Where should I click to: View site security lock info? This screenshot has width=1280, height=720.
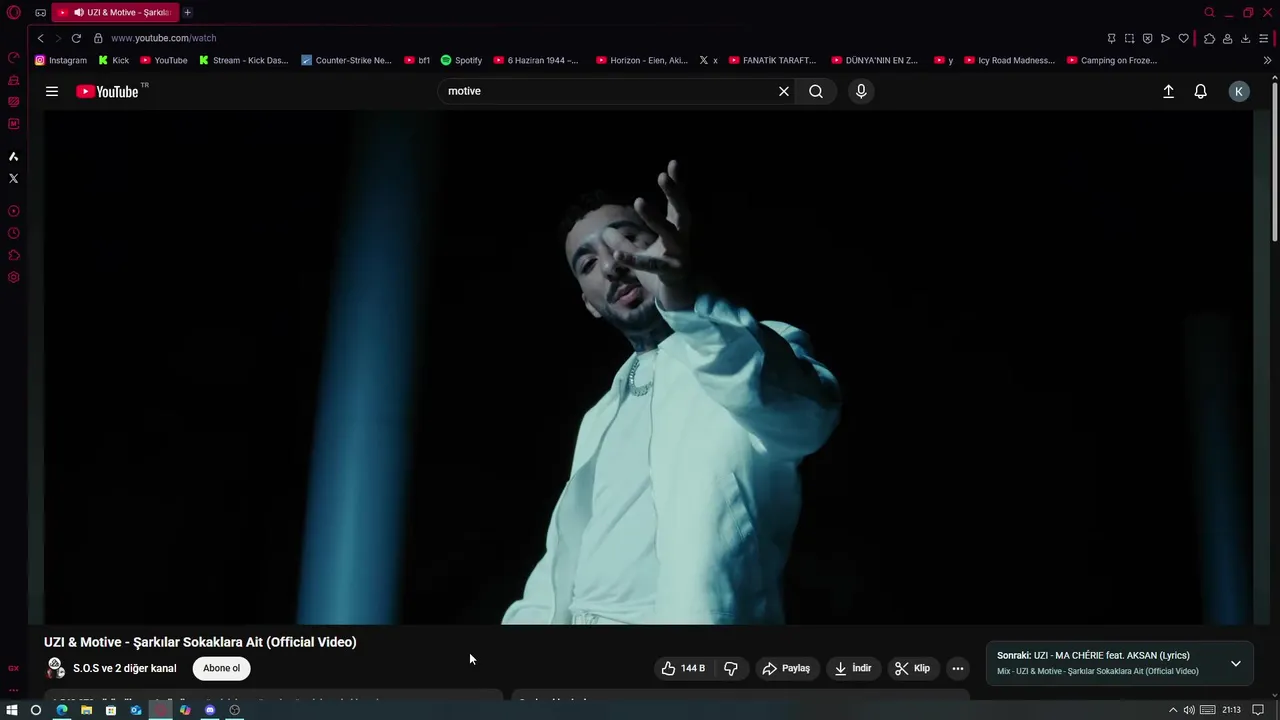[x=98, y=38]
